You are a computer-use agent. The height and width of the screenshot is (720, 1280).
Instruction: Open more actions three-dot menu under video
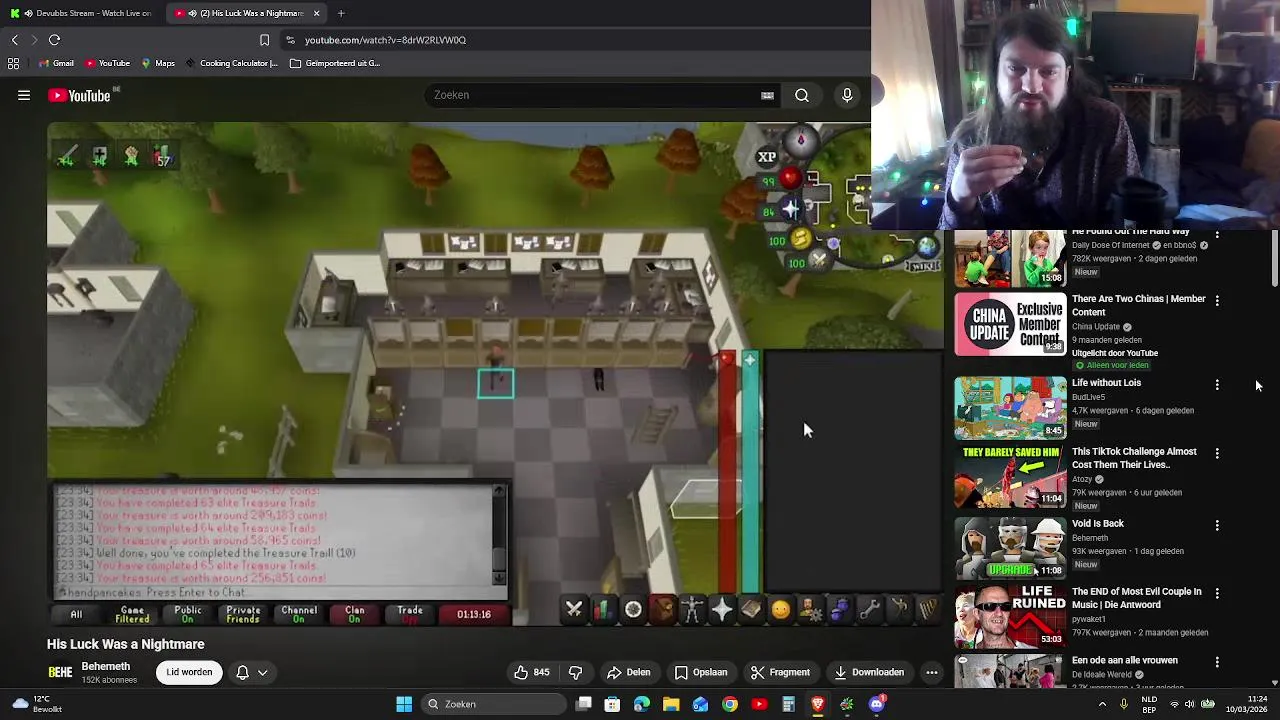coord(932,672)
